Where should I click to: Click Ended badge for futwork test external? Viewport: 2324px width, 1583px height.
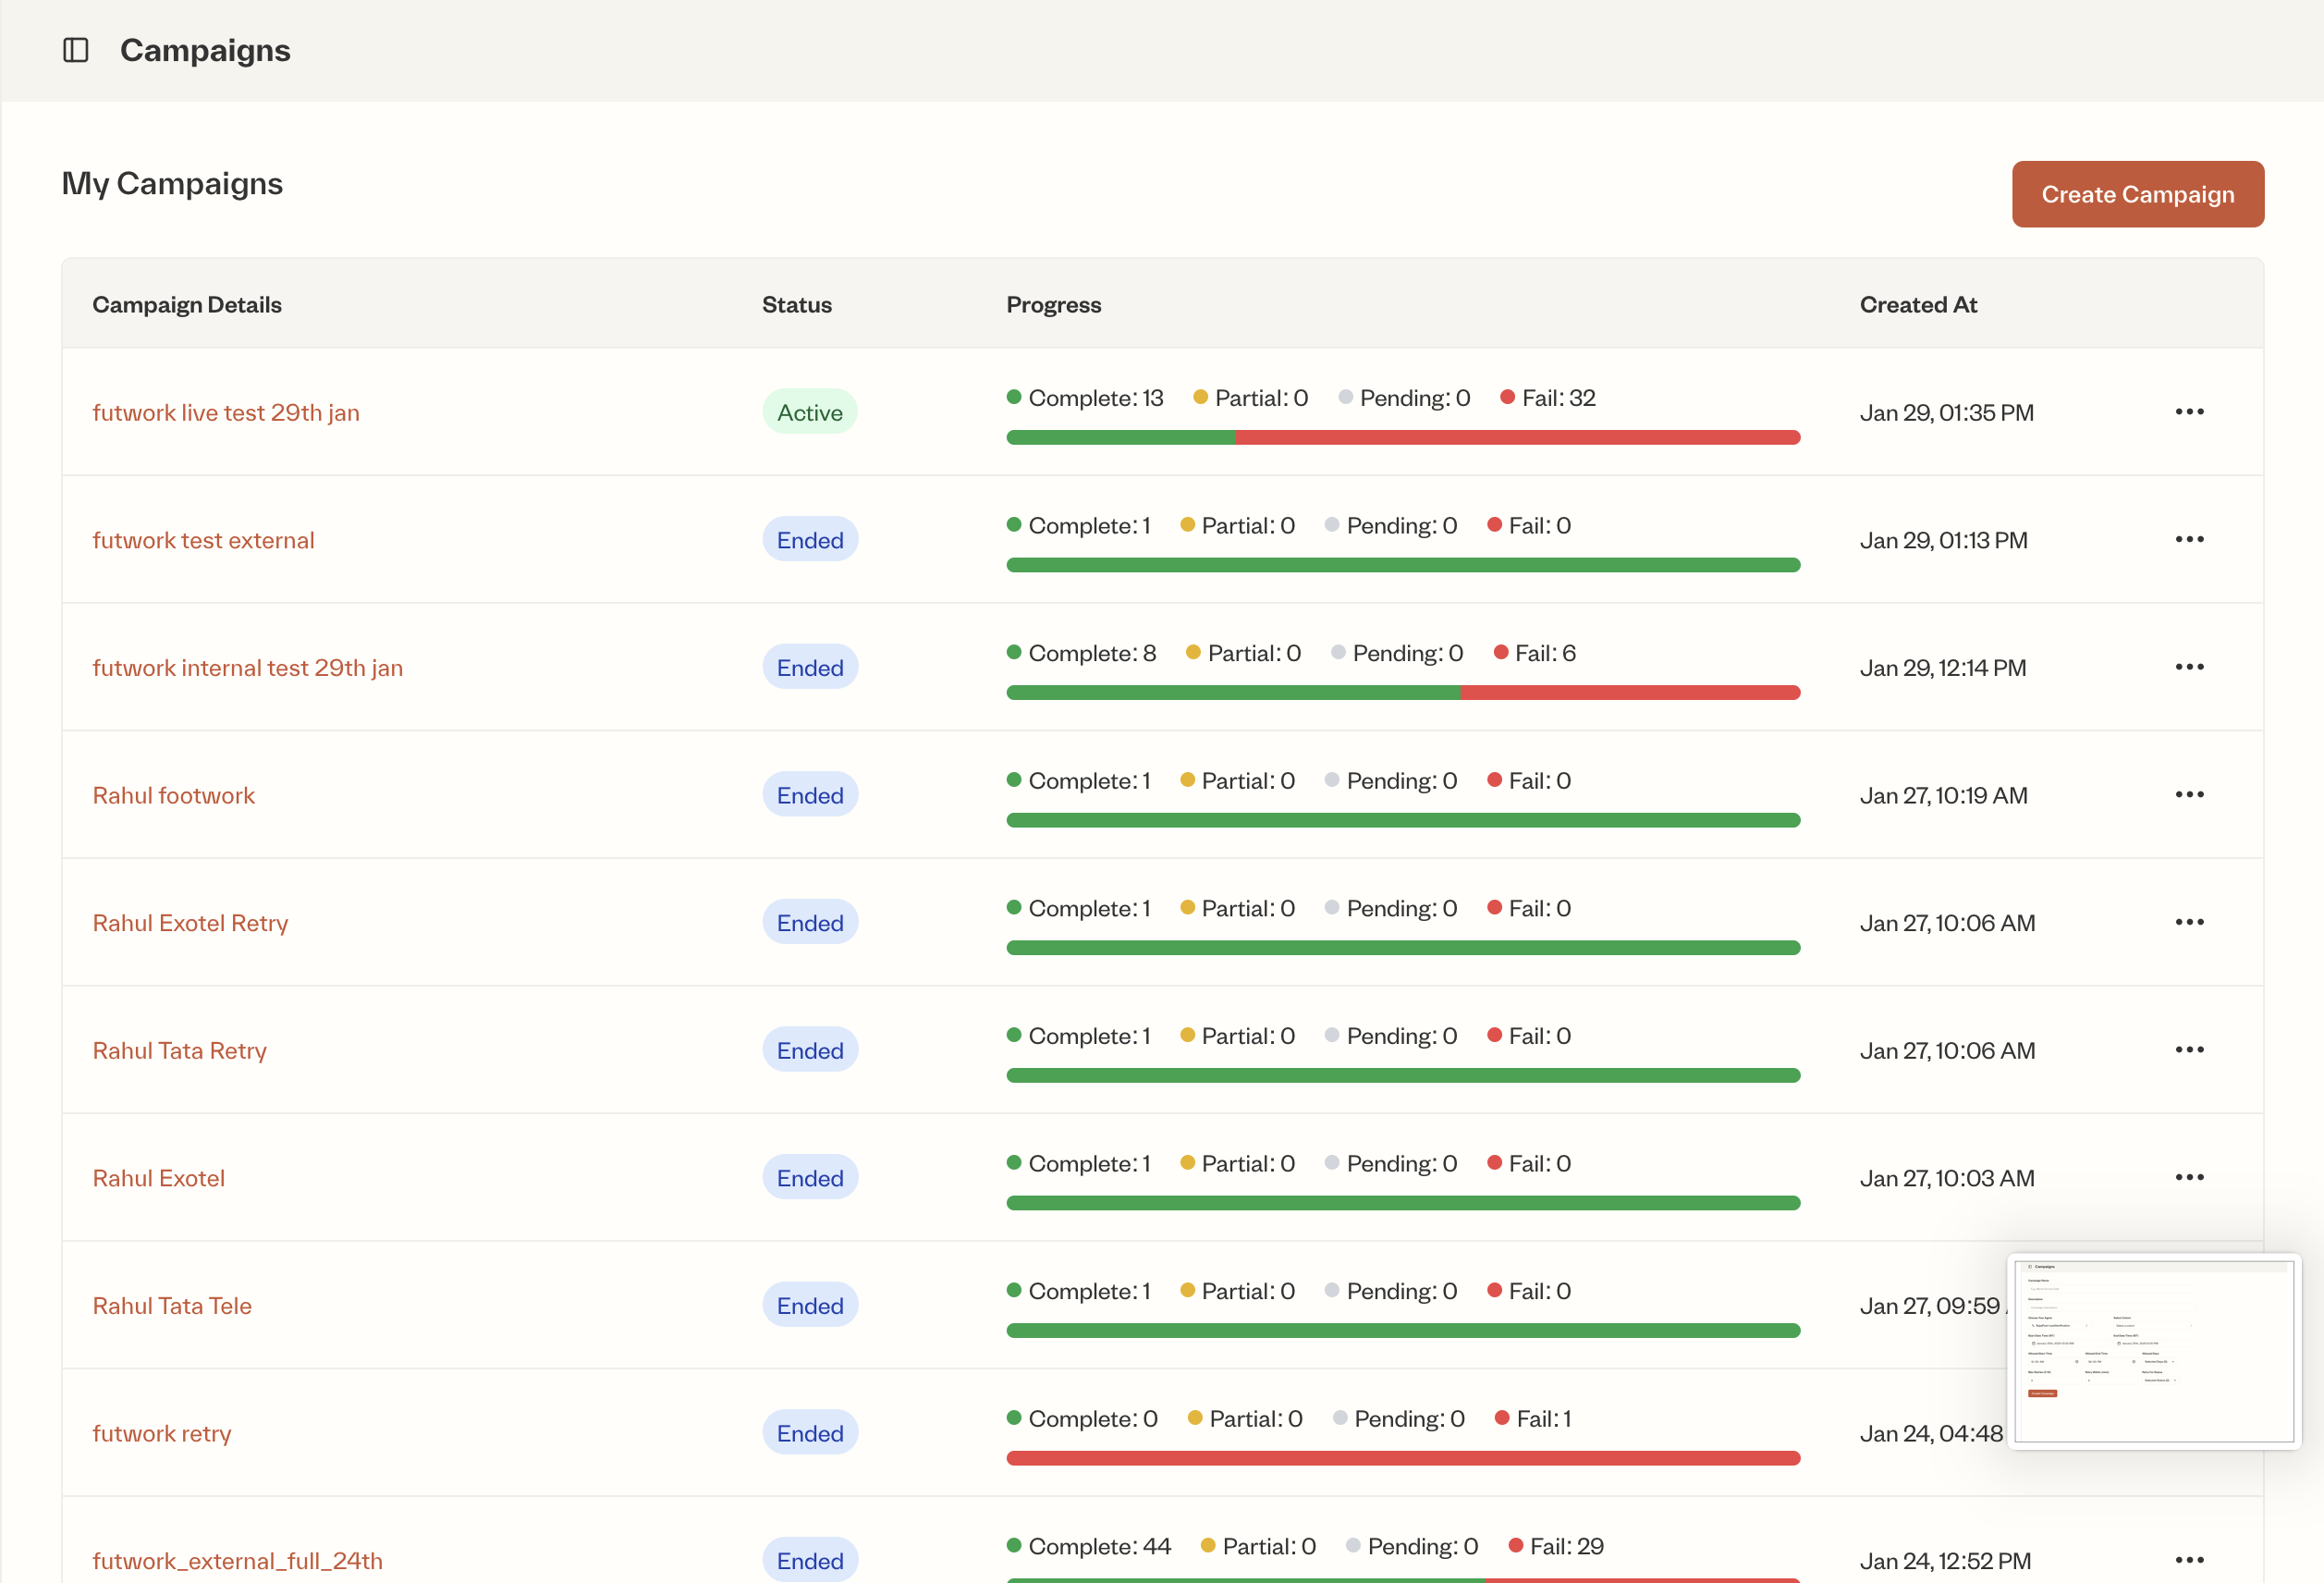pos(810,540)
